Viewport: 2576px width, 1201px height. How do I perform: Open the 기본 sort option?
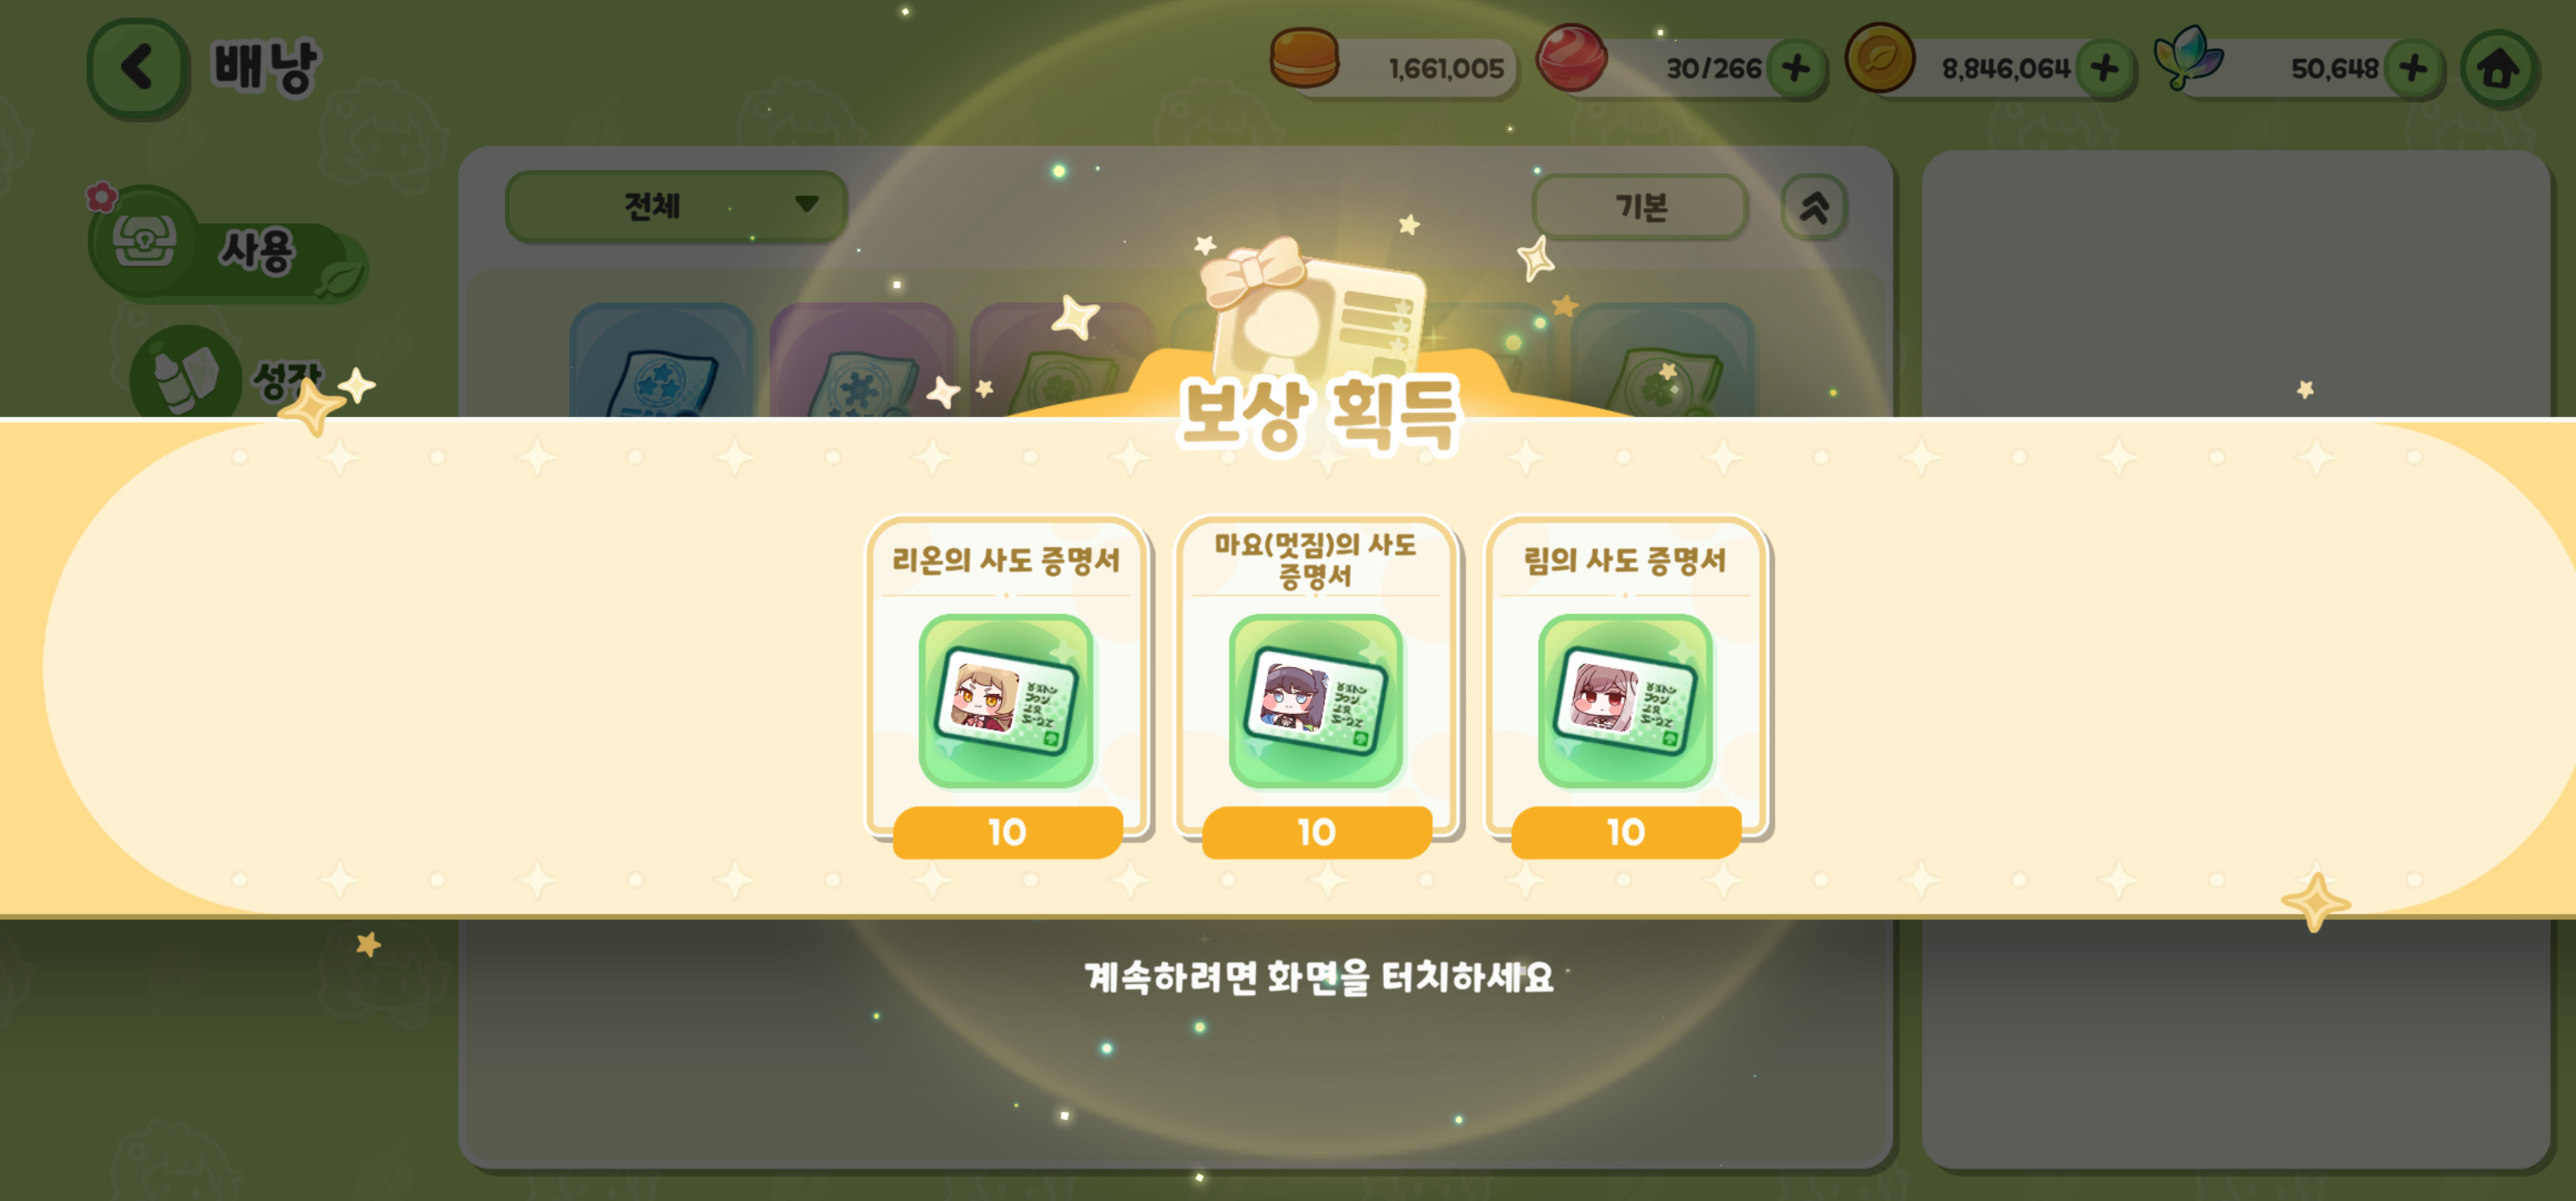pyautogui.click(x=1640, y=207)
